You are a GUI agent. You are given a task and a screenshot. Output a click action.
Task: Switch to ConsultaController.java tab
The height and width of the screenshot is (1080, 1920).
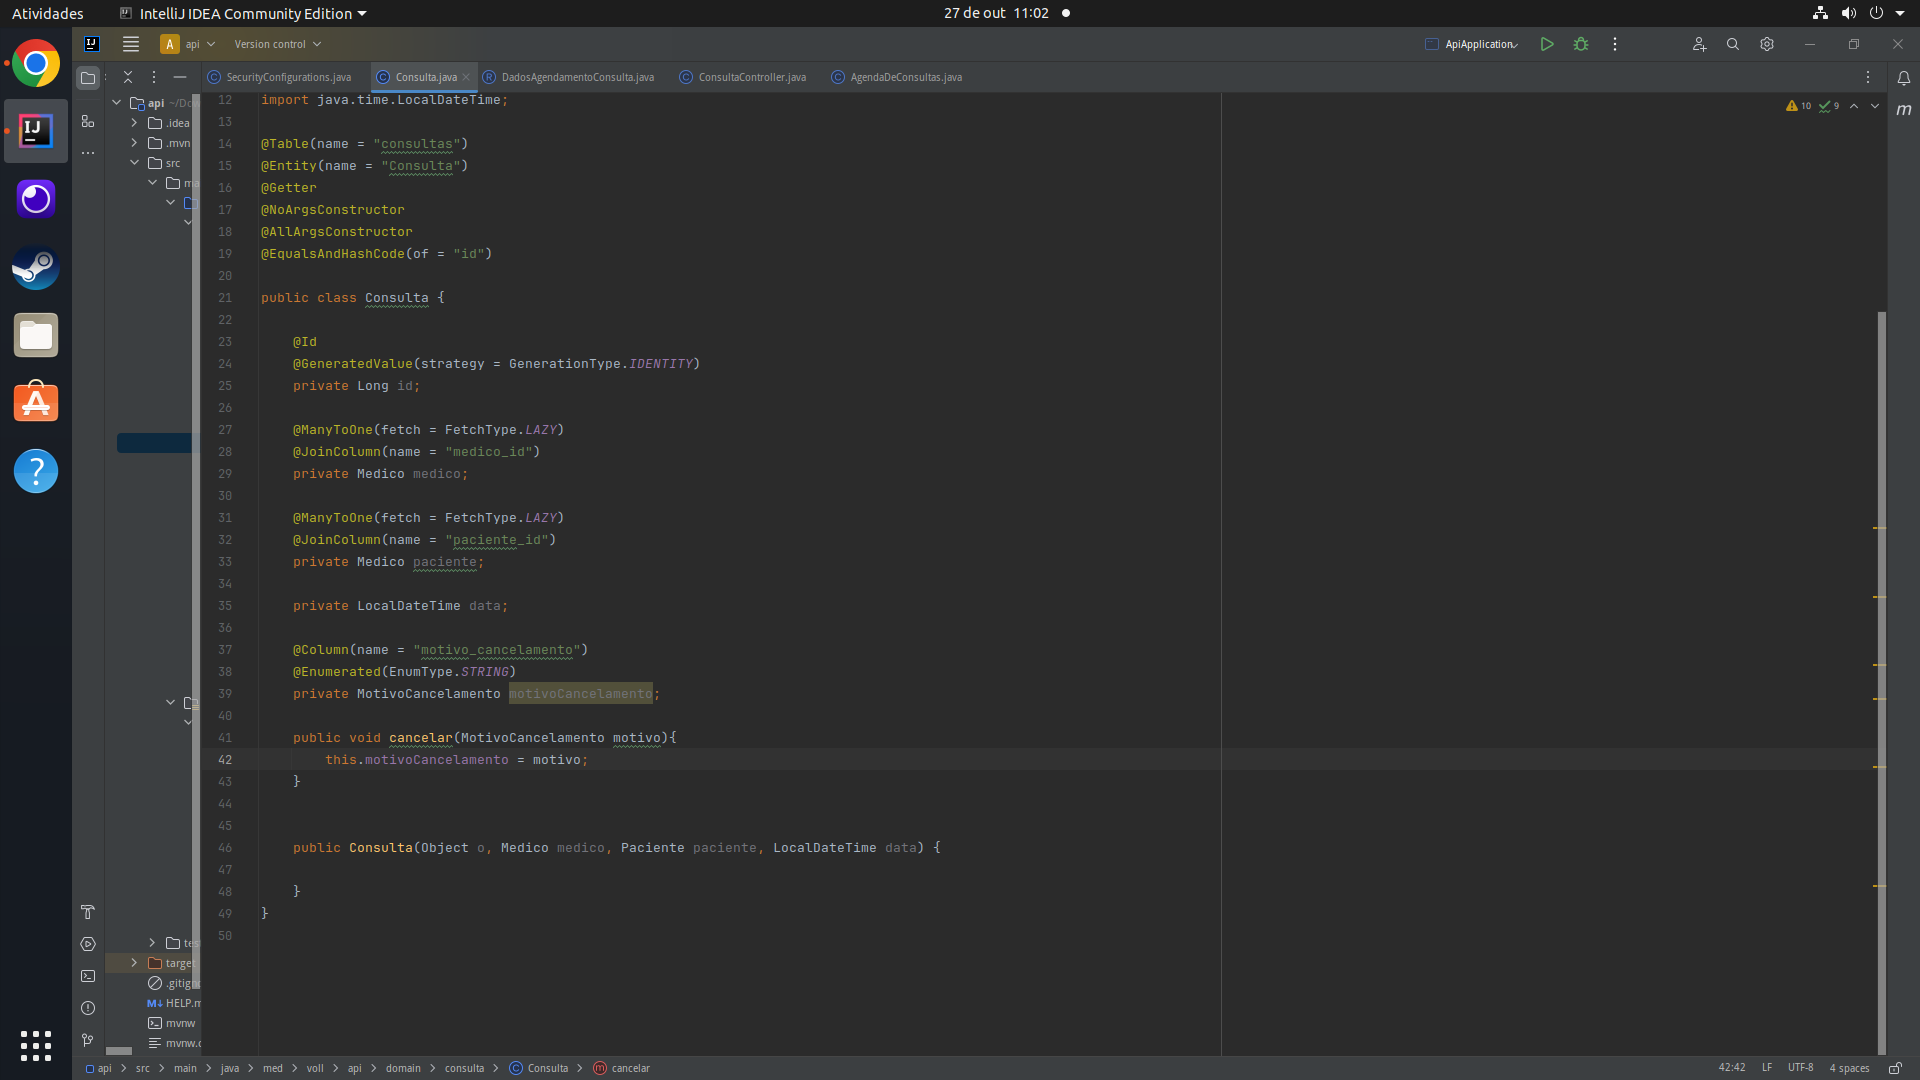pyautogui.click(x=743, y=77)
